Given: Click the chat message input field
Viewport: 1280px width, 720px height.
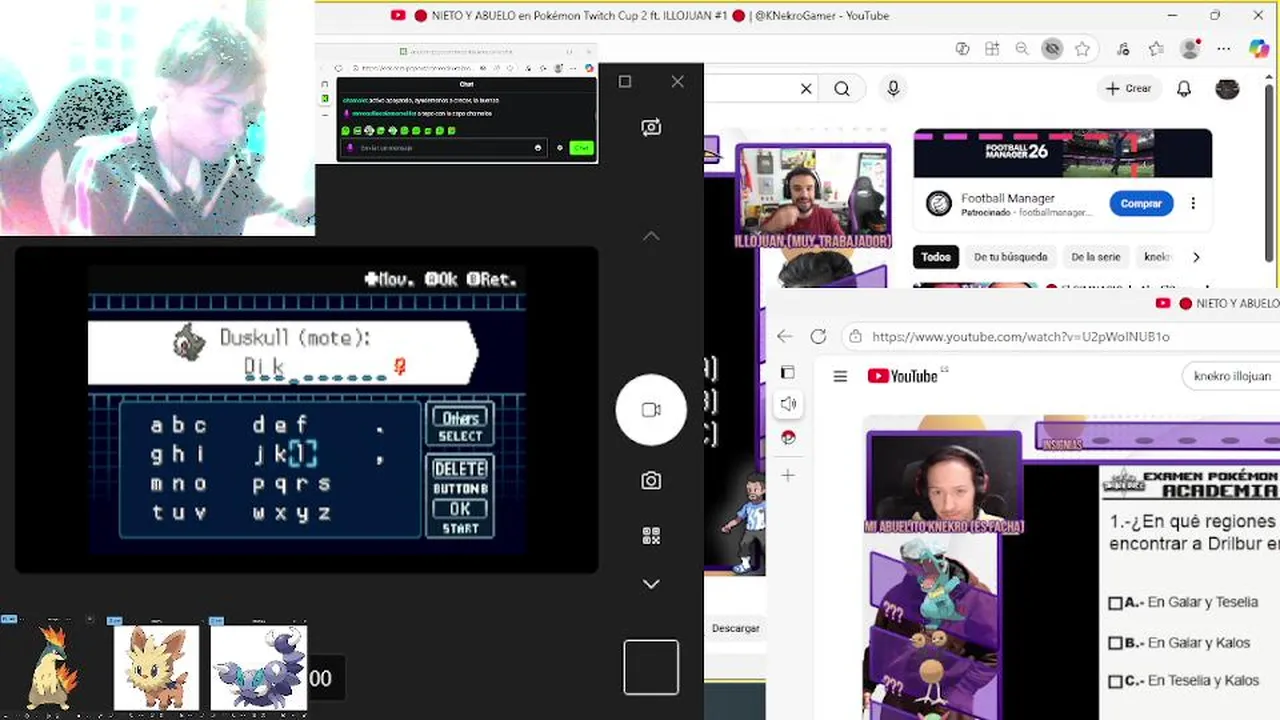Looking at the screenshot, I should (443, 148).
